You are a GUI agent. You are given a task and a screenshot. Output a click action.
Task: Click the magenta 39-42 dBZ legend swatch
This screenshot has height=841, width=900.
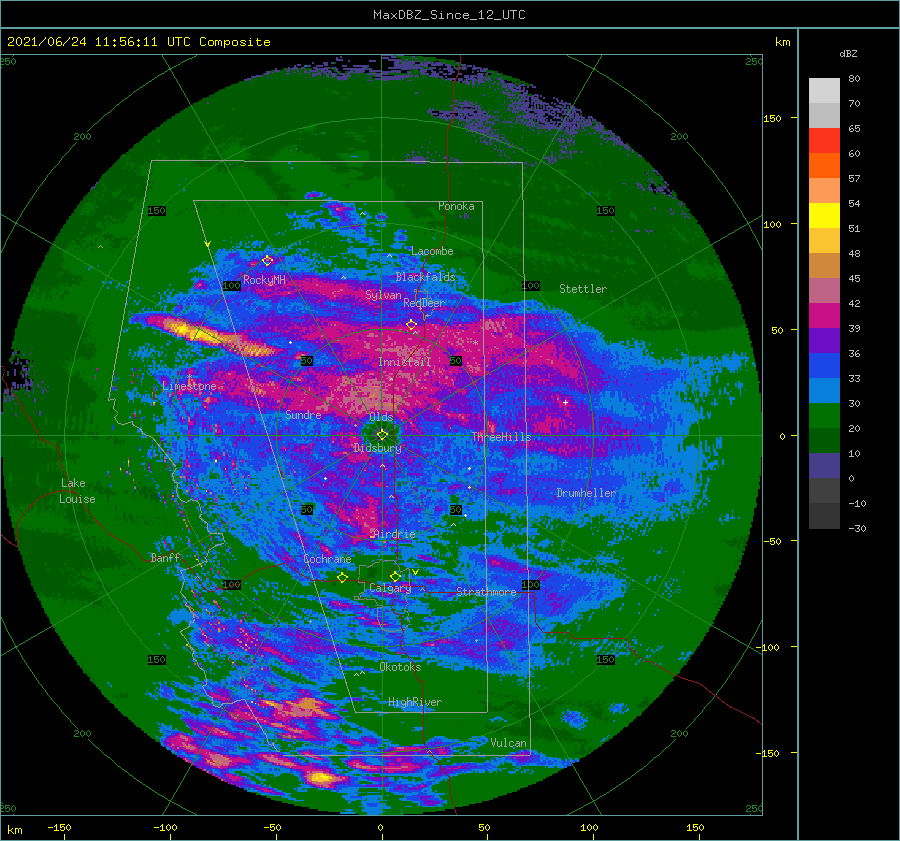824,316
